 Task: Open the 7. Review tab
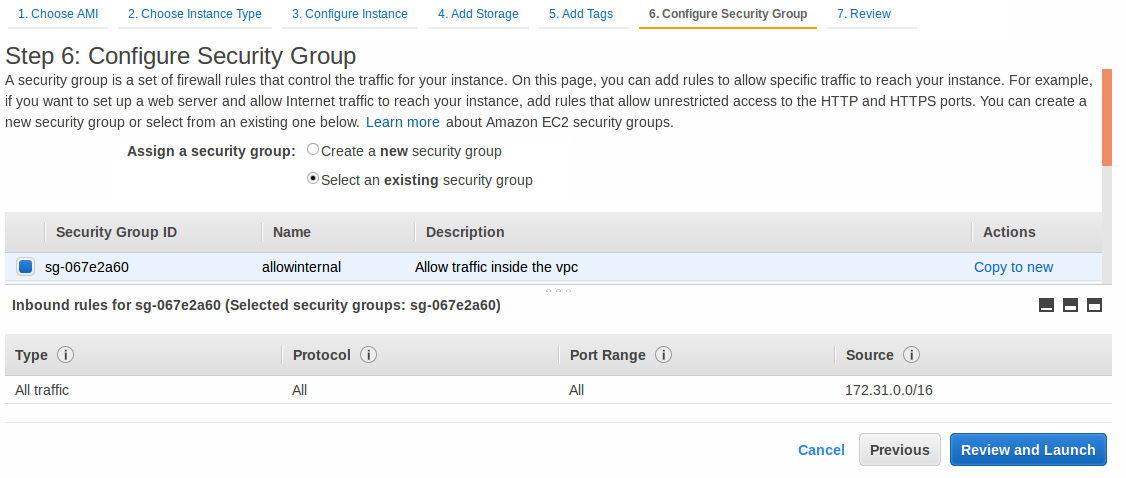pos(864,14)
